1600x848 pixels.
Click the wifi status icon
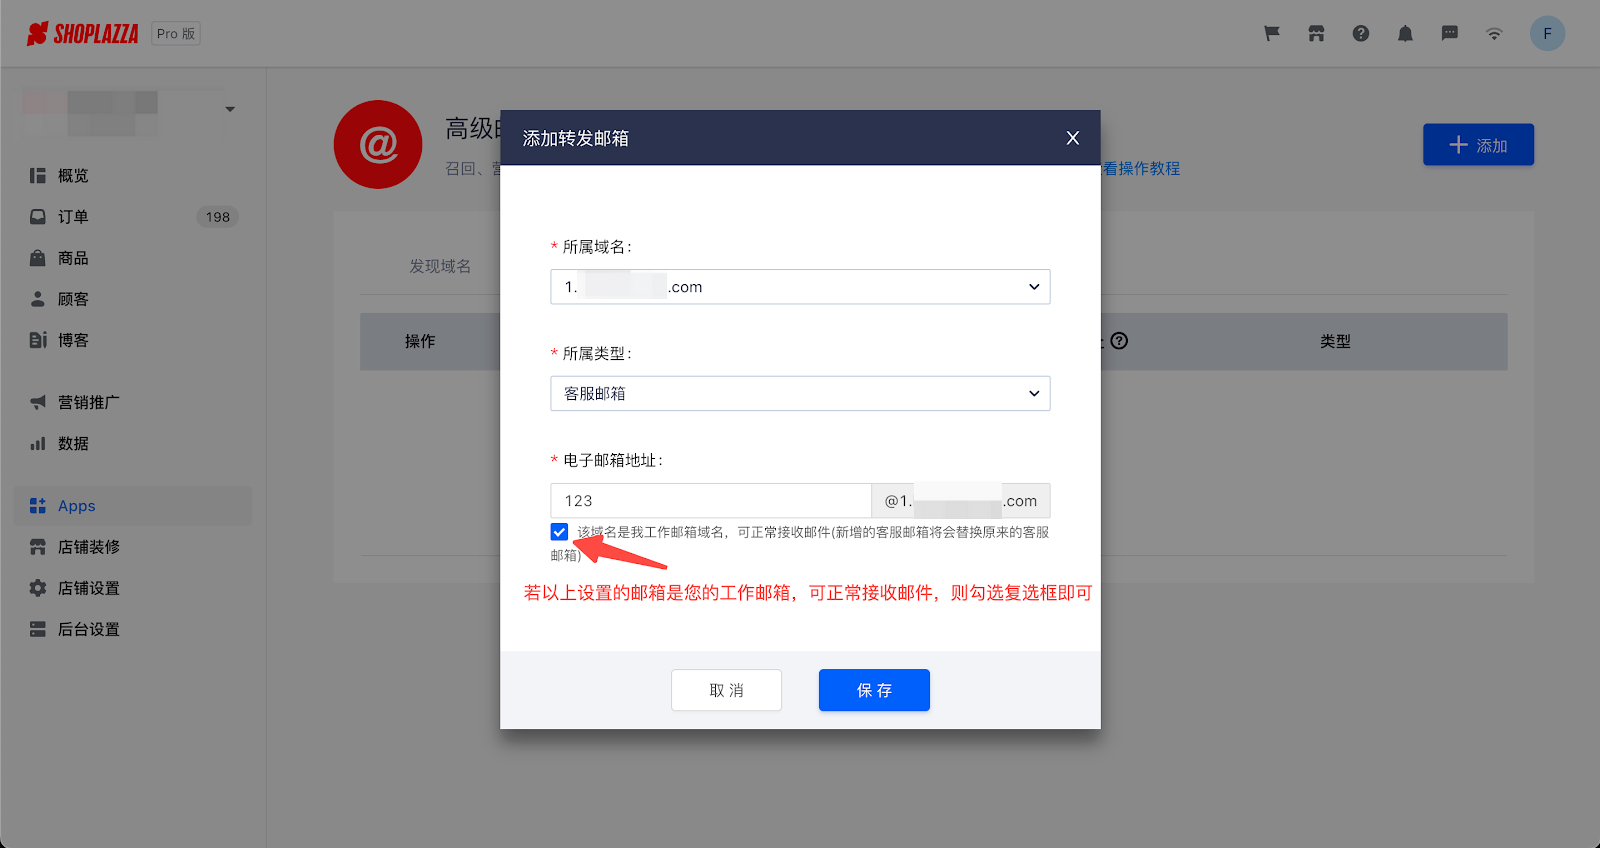coord(1494,34)
